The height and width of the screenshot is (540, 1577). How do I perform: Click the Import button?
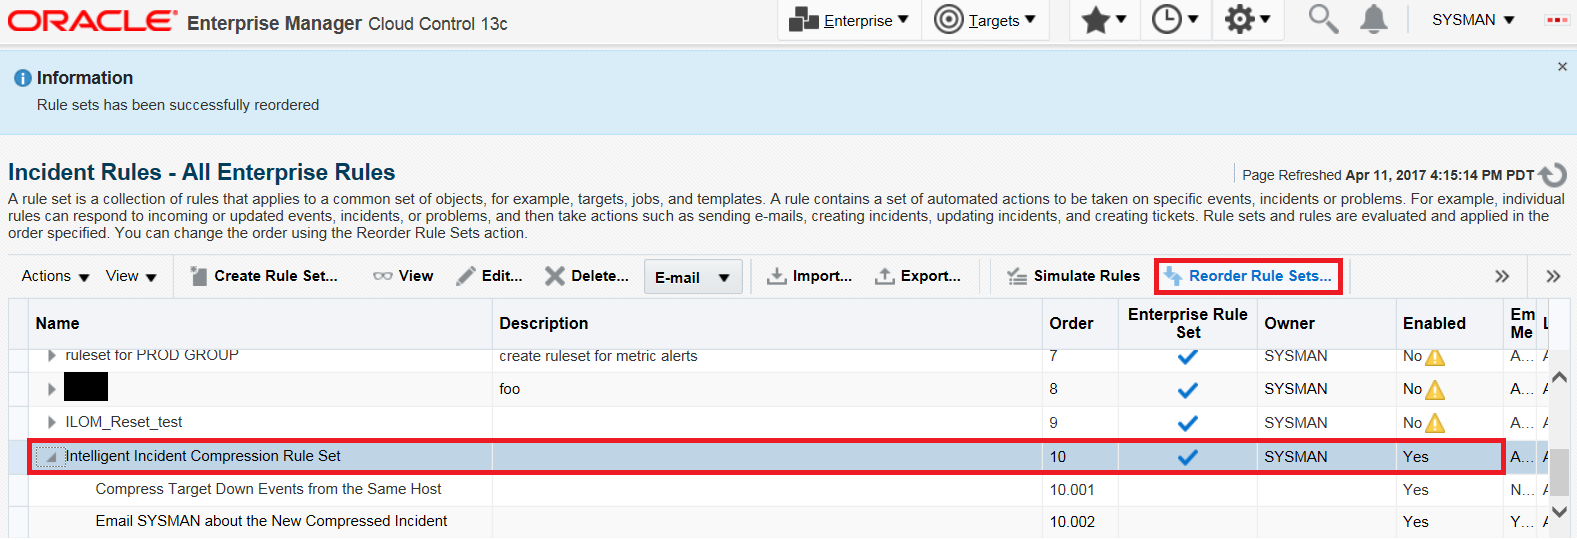pos(809,276)
